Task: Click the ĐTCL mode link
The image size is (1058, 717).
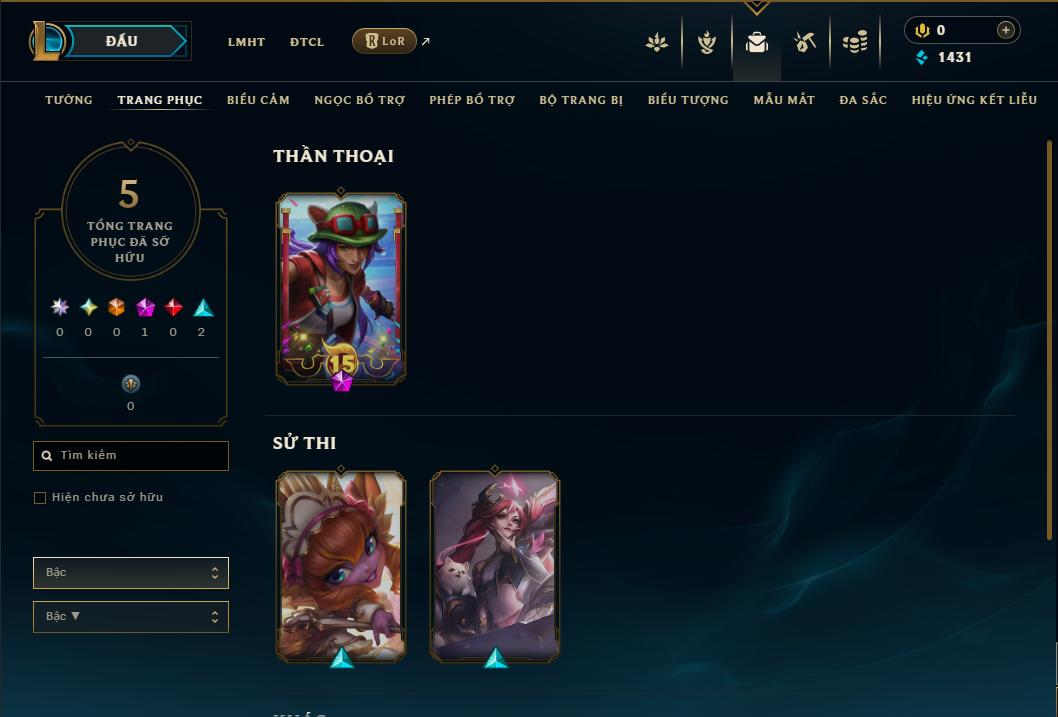Action: (307, 42)
